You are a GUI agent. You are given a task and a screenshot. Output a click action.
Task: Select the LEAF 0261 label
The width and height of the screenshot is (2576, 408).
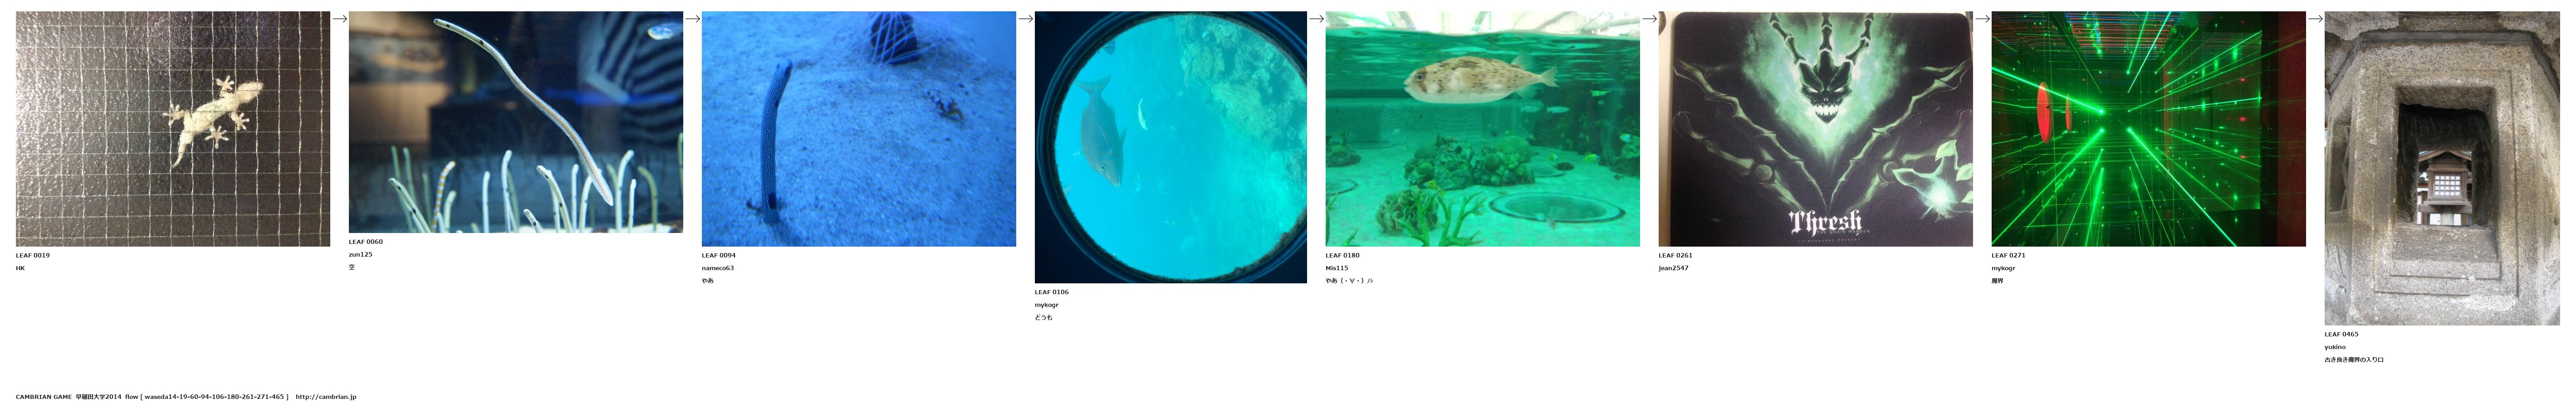(x=1676, y=255)
